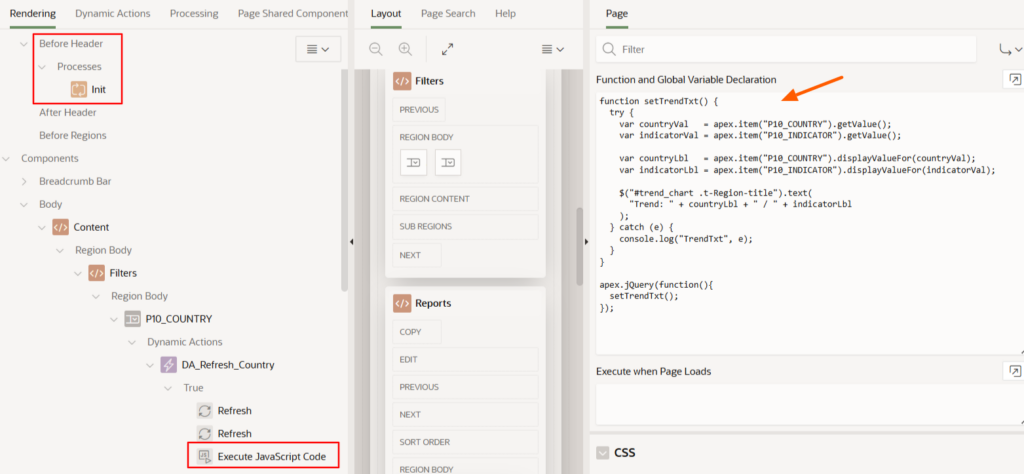Expand the Breadcrumb Bar node

(x=24, y=181)
